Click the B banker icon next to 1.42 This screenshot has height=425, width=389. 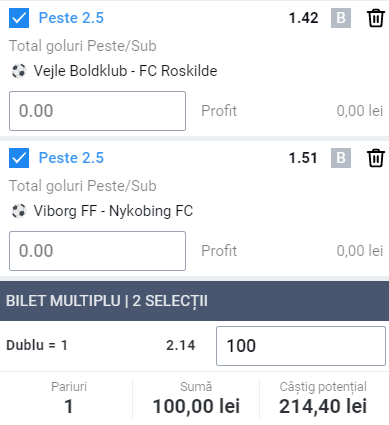point(341,18)
